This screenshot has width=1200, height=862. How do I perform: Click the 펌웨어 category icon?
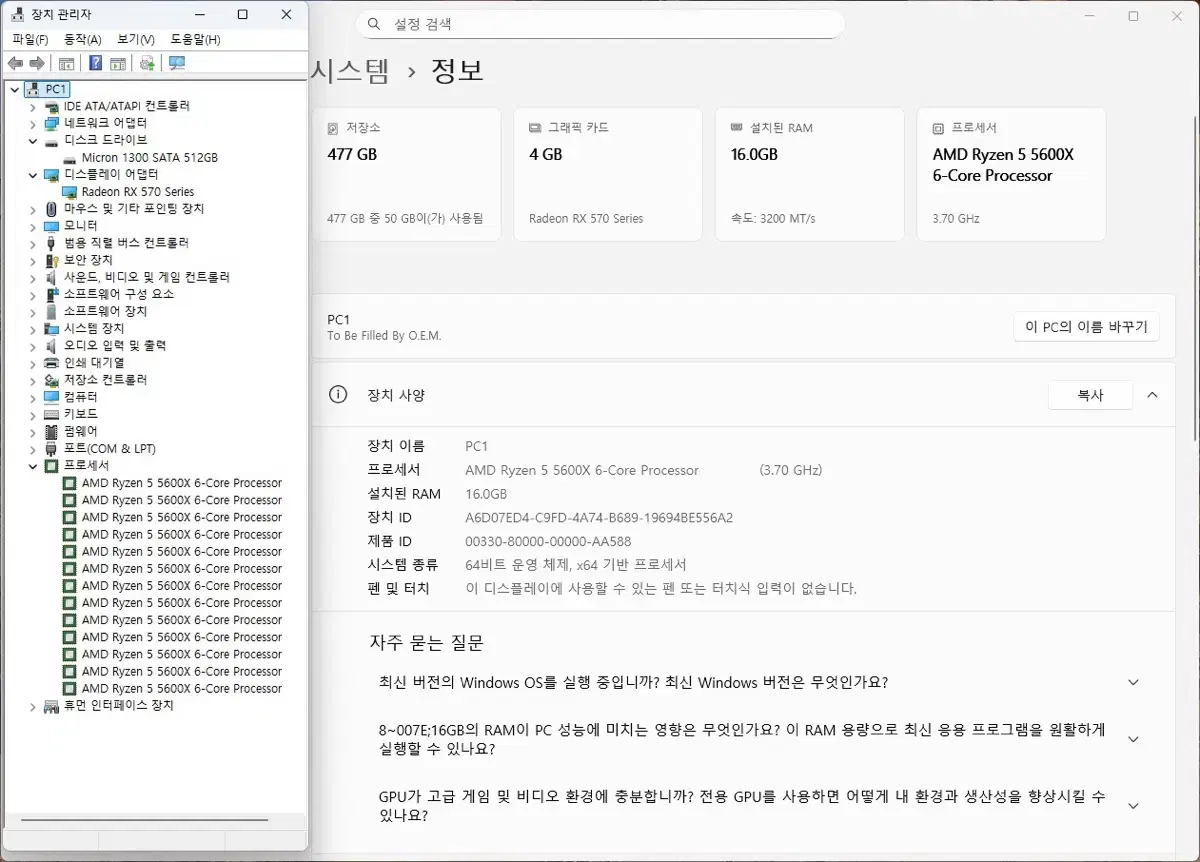coord(52,431)
